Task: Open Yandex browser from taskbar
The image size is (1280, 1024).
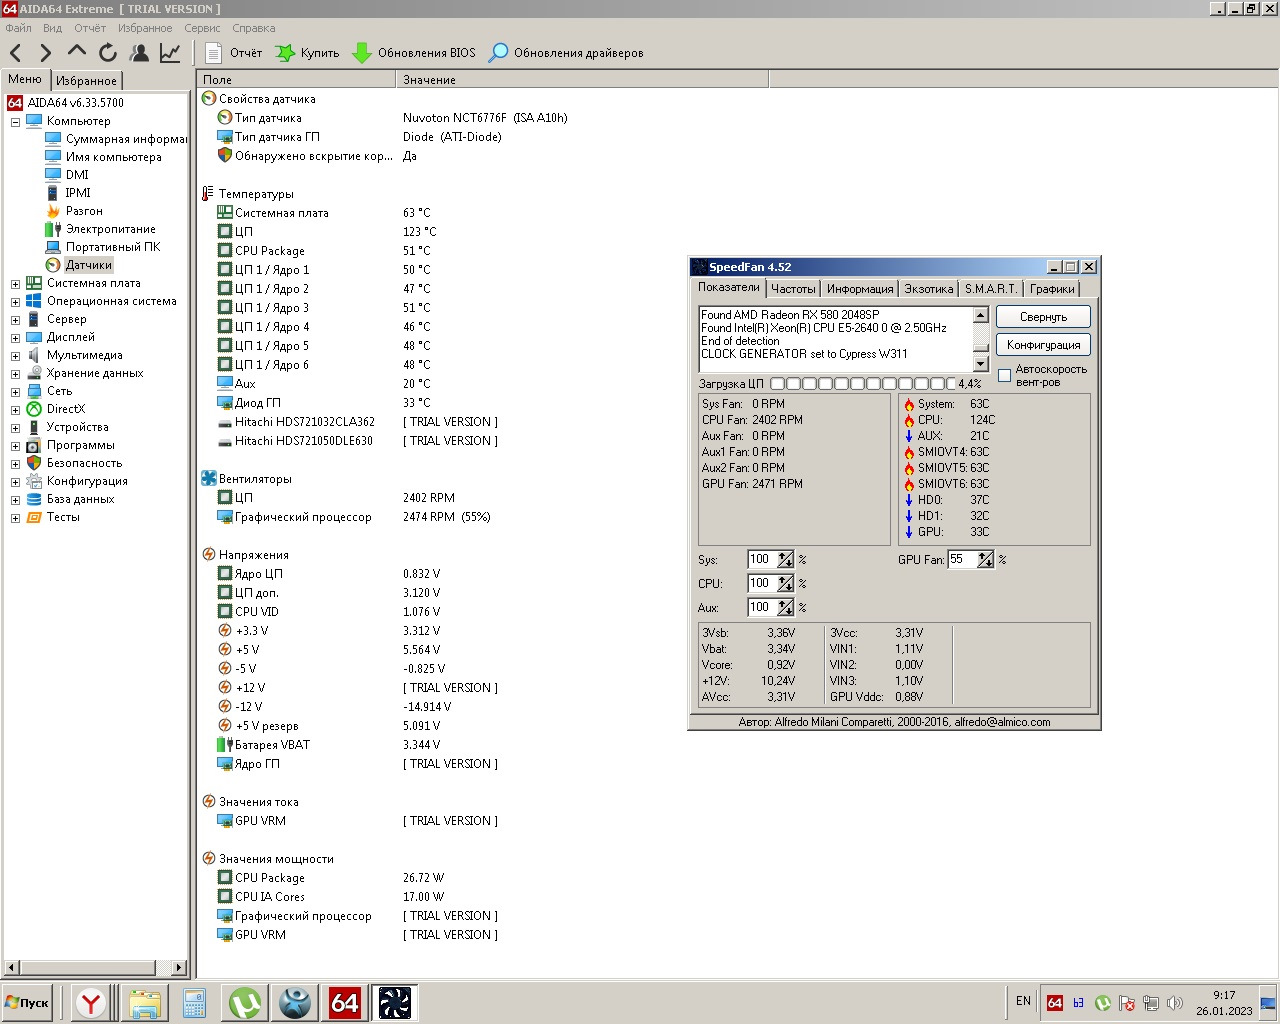Action: coord(91,1003)
